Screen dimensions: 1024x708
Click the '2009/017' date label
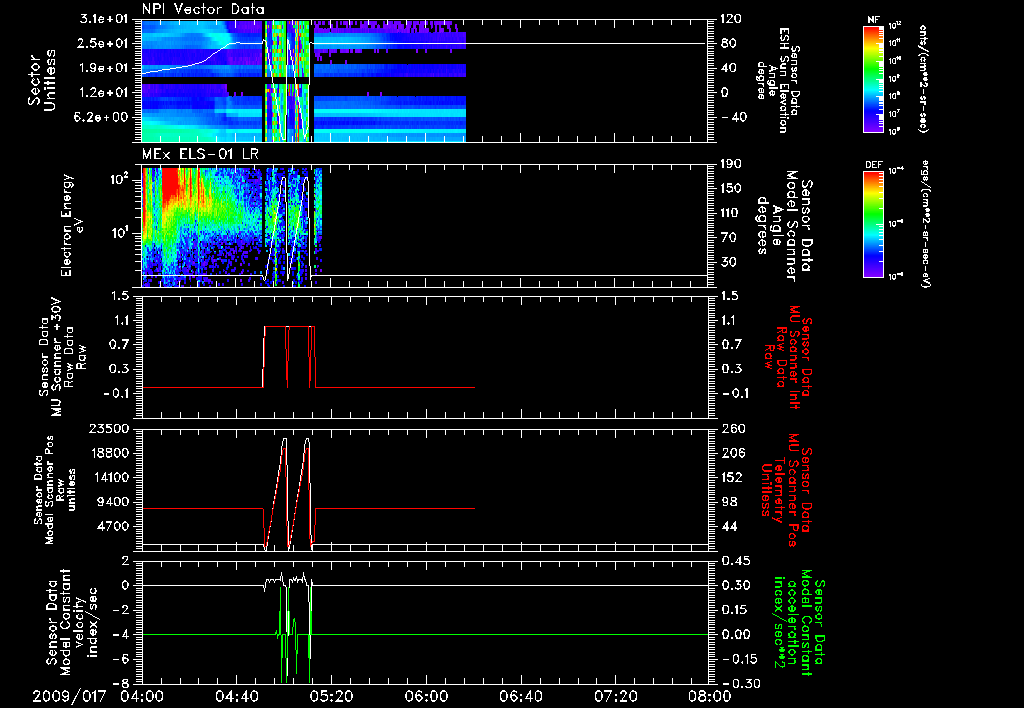pos(69,697)
